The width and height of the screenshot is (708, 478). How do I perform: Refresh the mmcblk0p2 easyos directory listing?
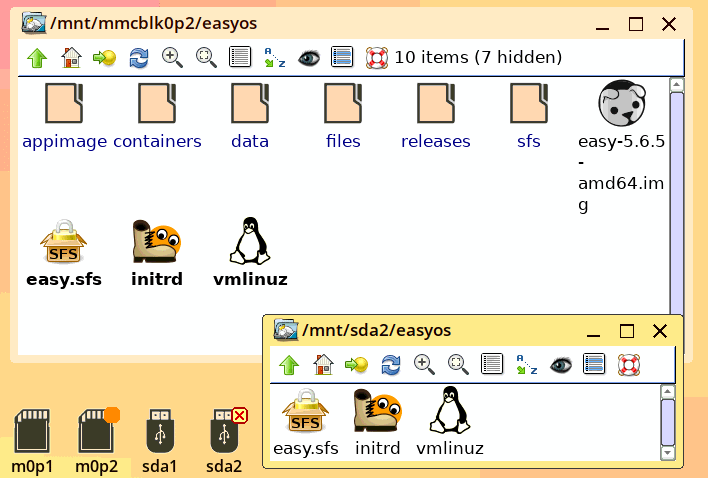point(139,58)
